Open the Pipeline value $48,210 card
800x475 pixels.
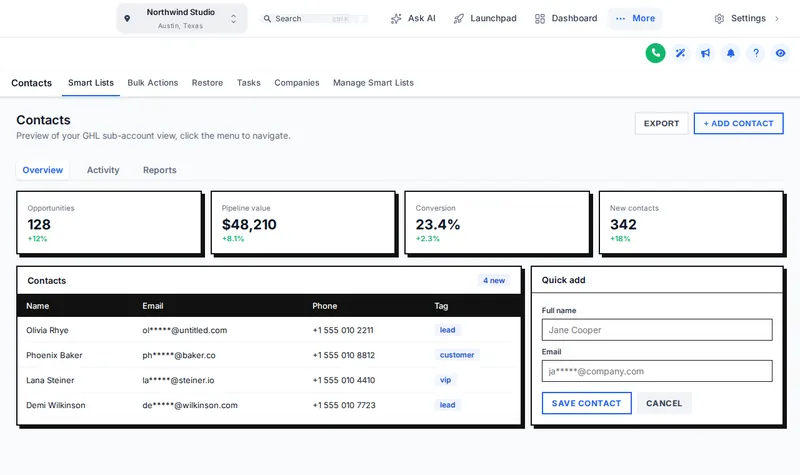tap(303, 222)
